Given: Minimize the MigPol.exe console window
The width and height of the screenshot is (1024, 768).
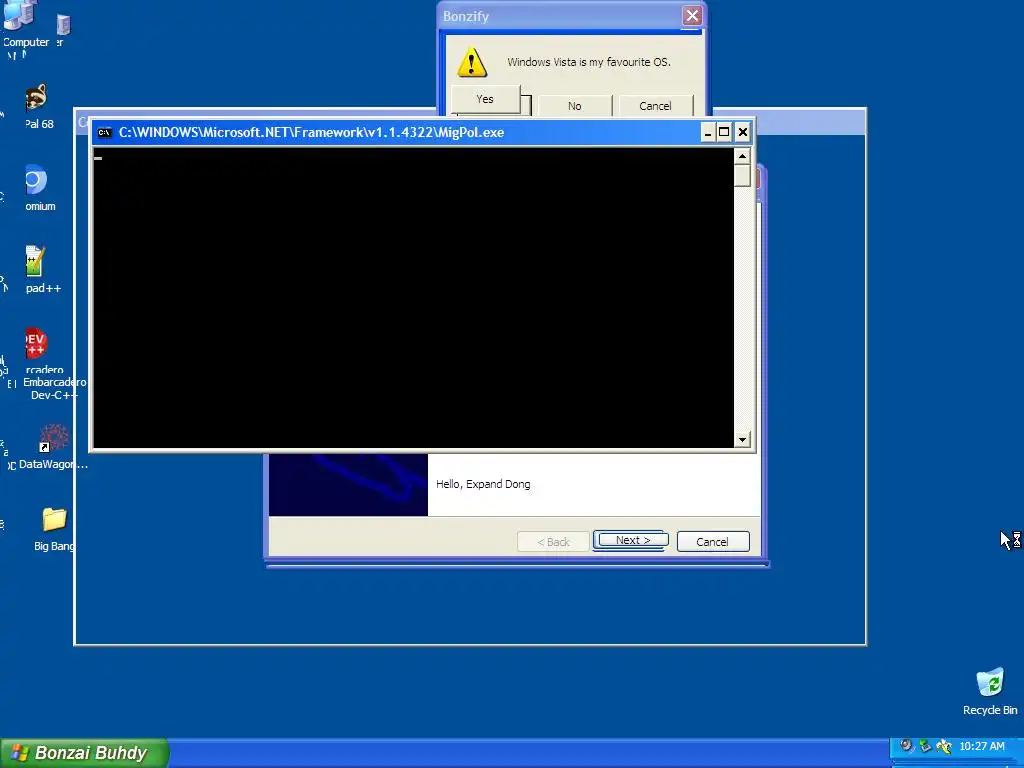Looking at the screenshot, I should click(x=707, y=133).
